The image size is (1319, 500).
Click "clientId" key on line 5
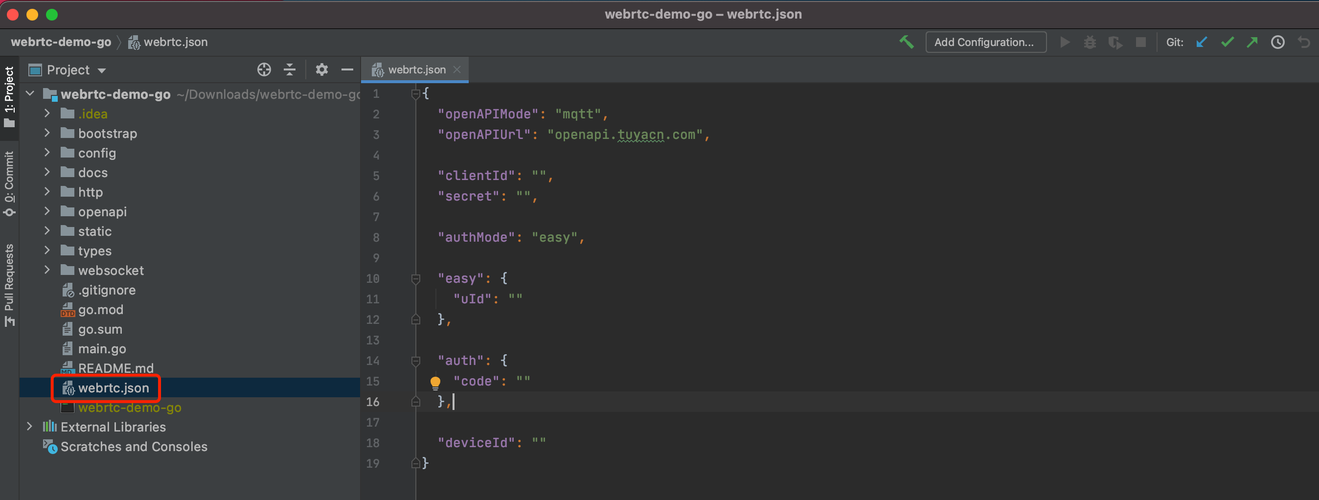476,175
